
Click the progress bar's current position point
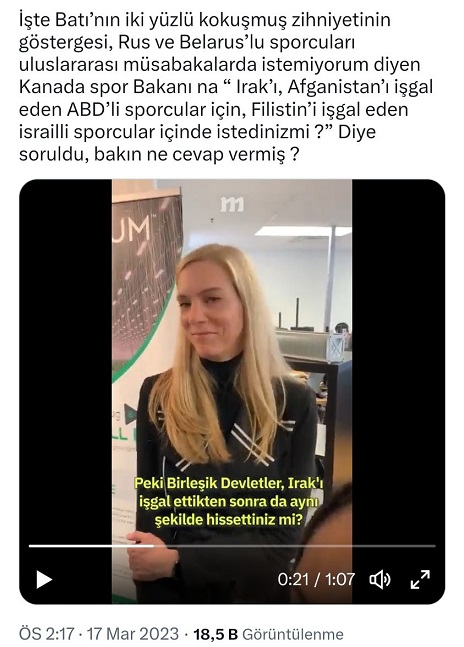click(153, 546)
